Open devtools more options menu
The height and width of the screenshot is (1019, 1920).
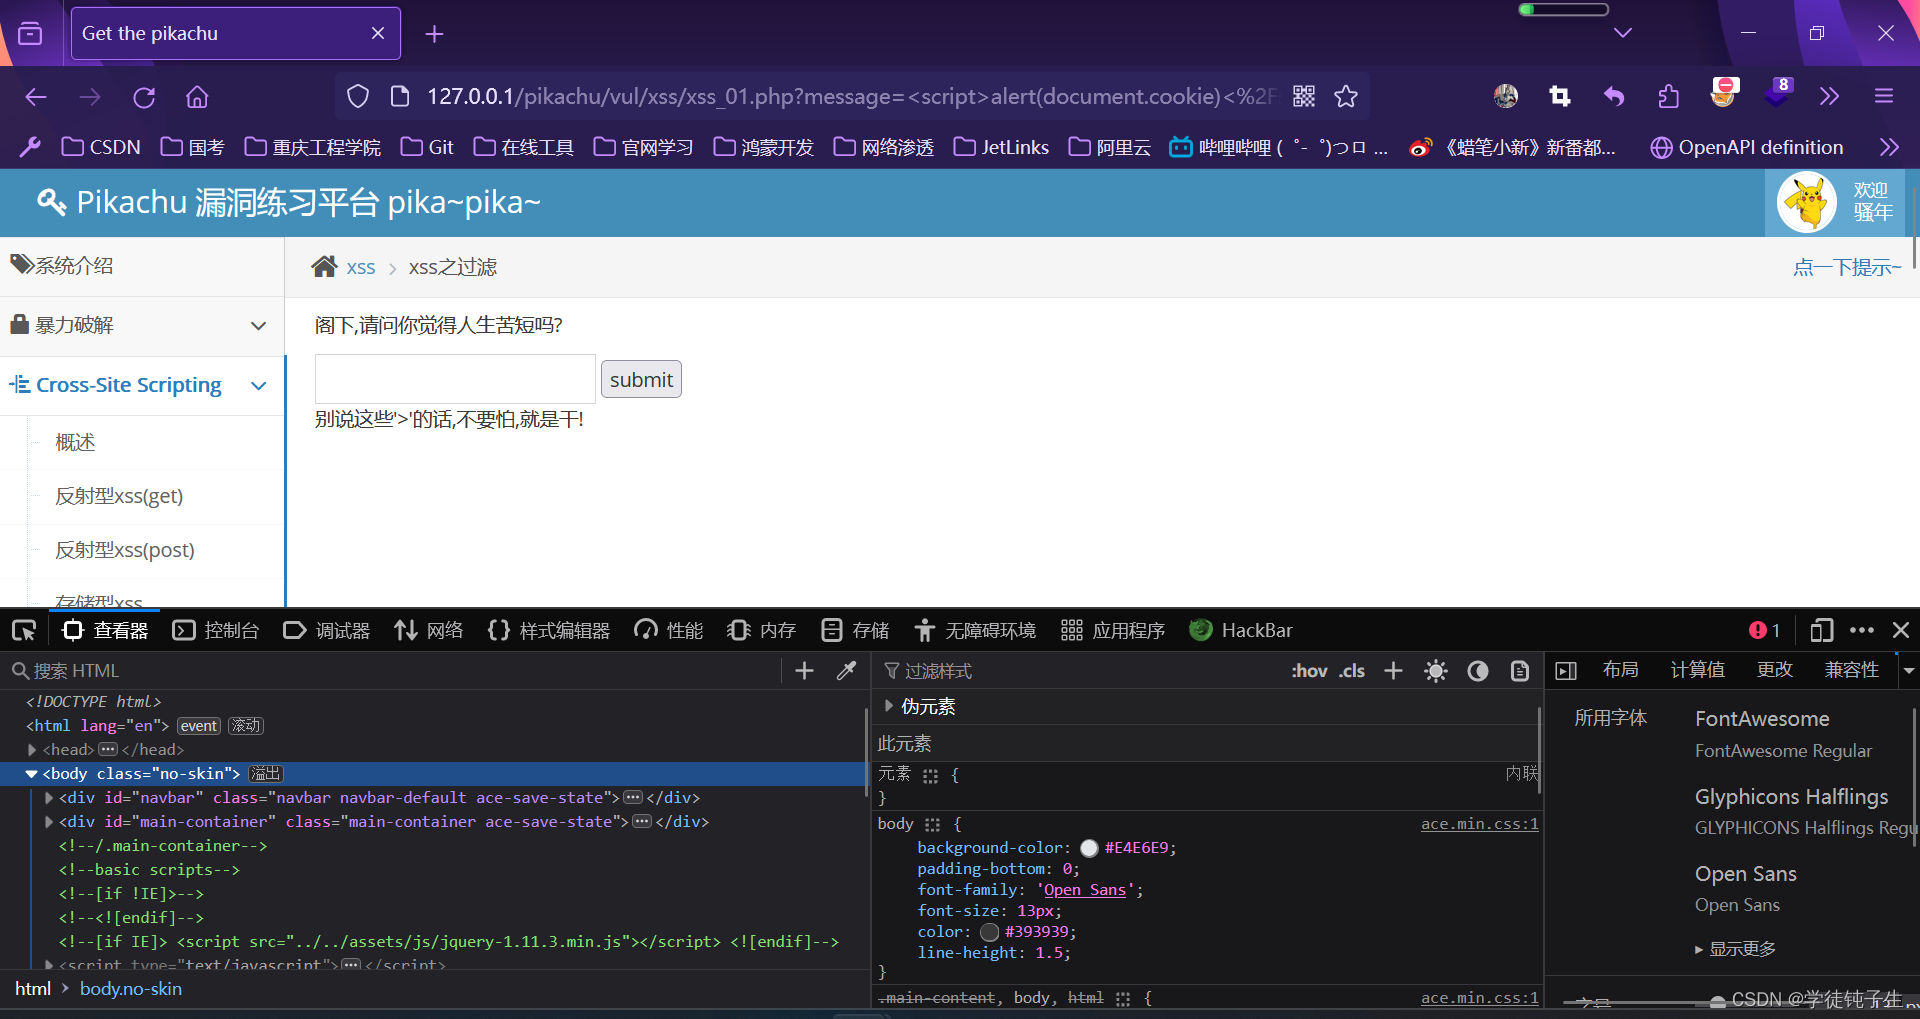[1862, 630]
